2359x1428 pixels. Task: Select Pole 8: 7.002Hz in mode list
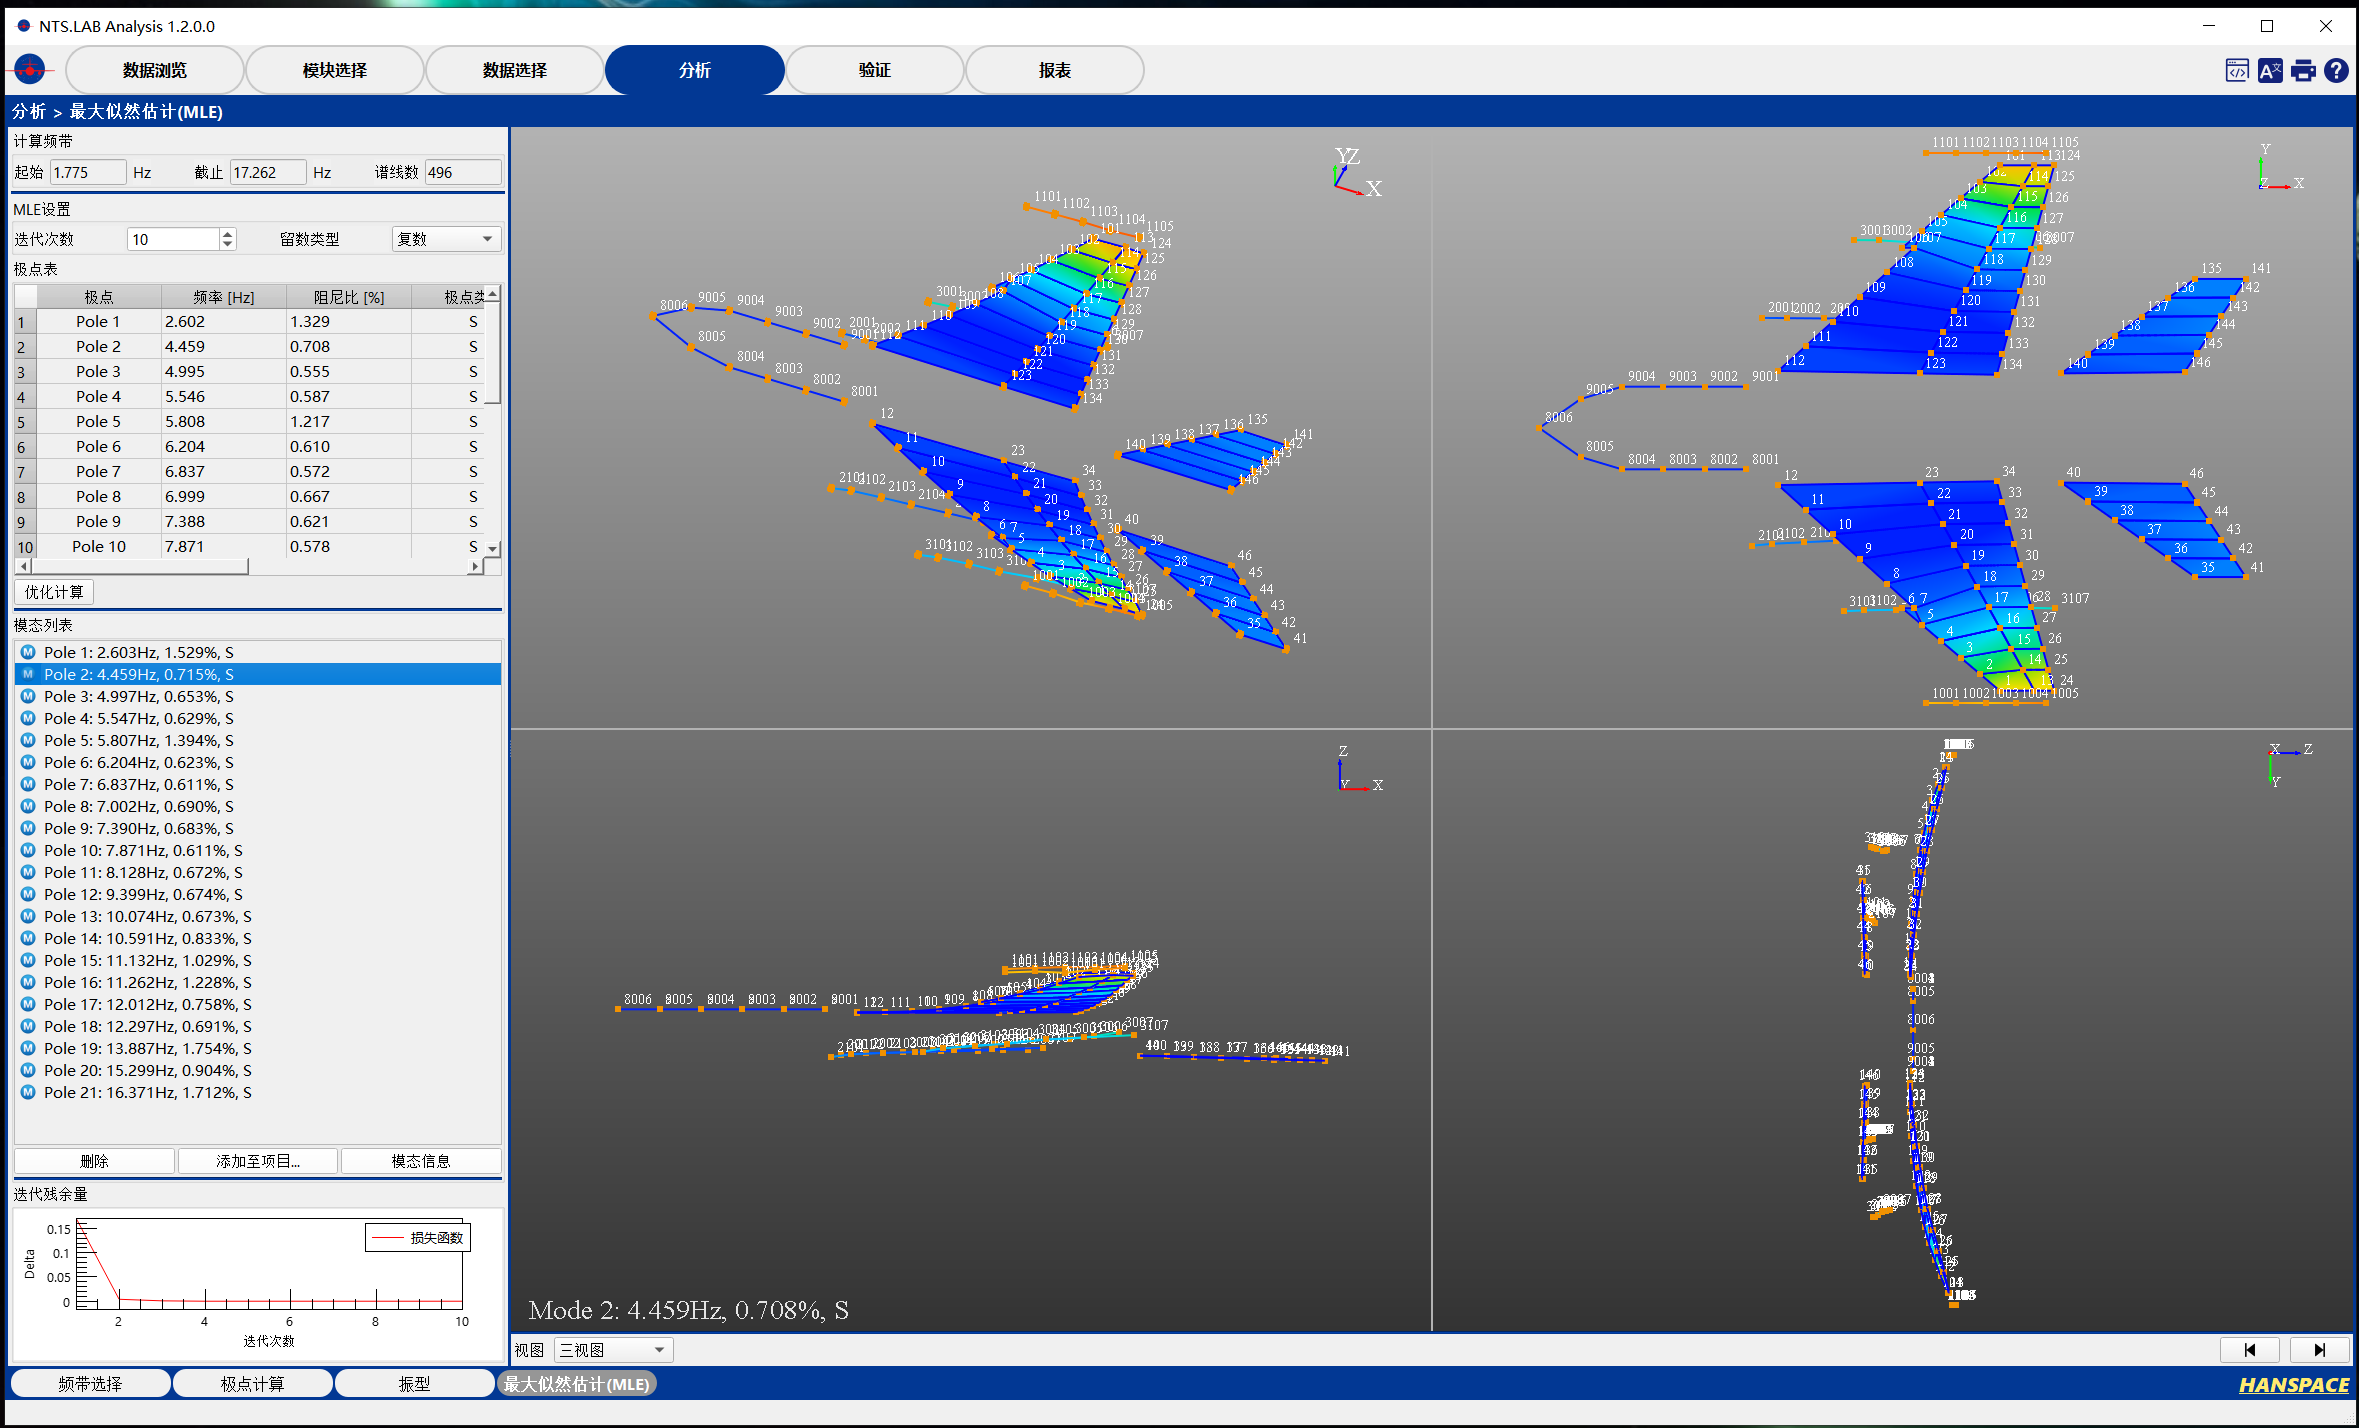[258, 806]
